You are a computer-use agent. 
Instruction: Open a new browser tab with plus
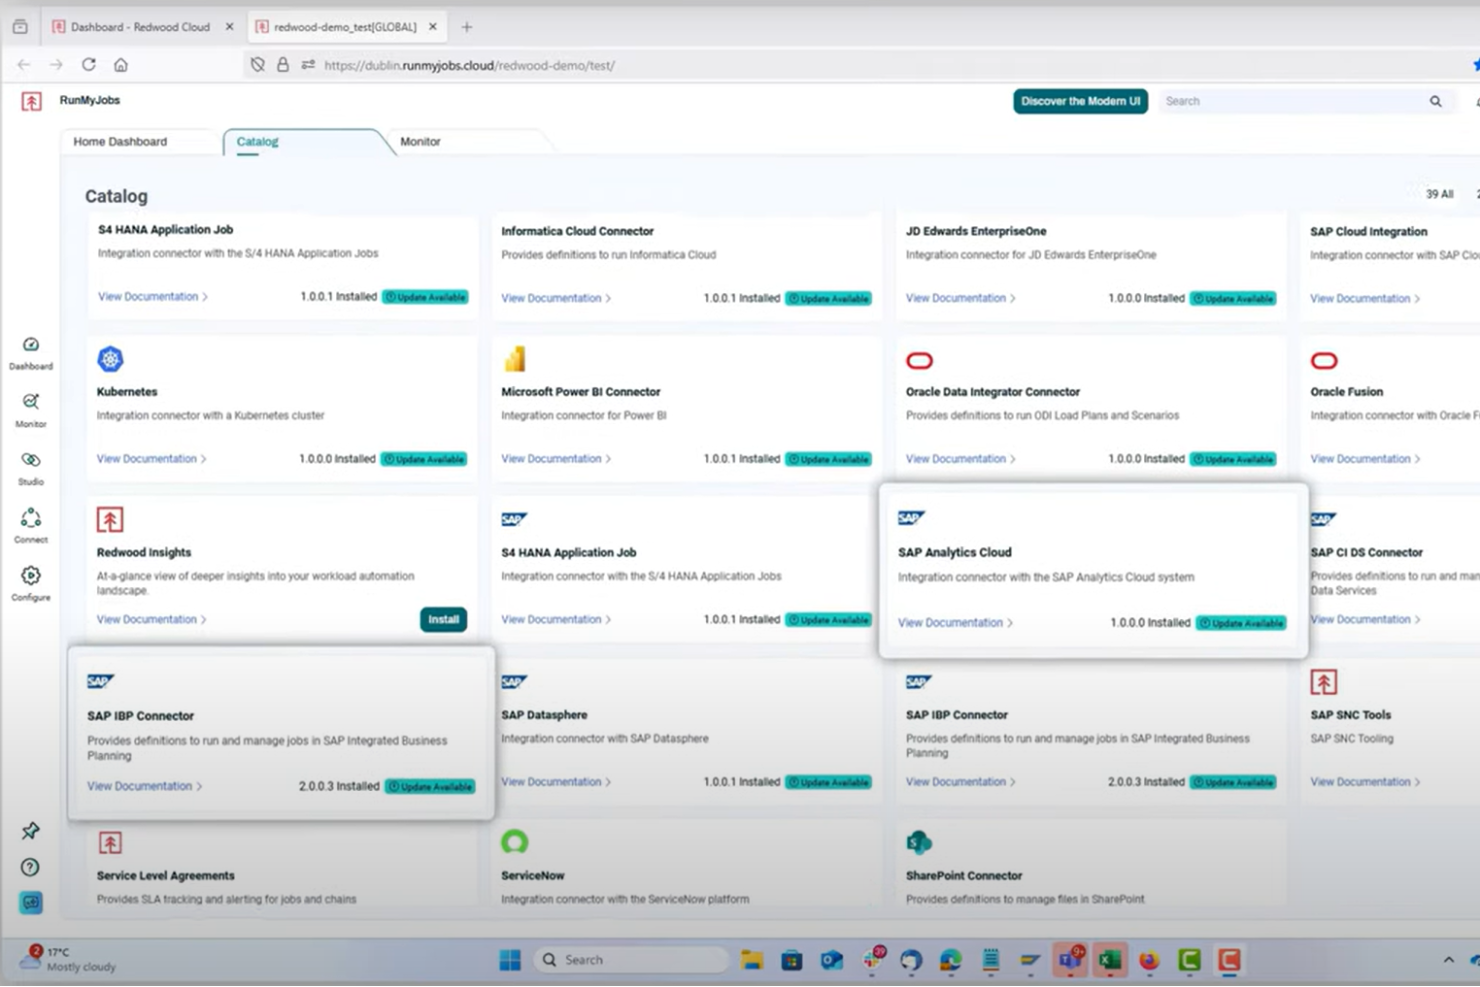[x=467, y=27]
